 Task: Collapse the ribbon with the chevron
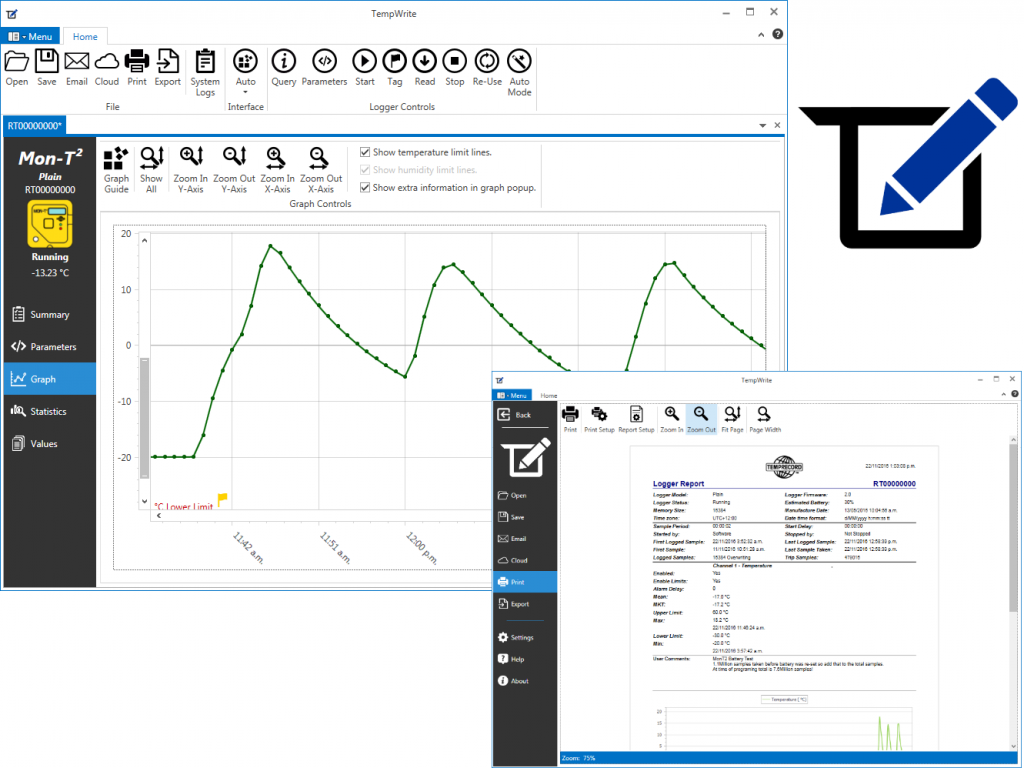761,35
